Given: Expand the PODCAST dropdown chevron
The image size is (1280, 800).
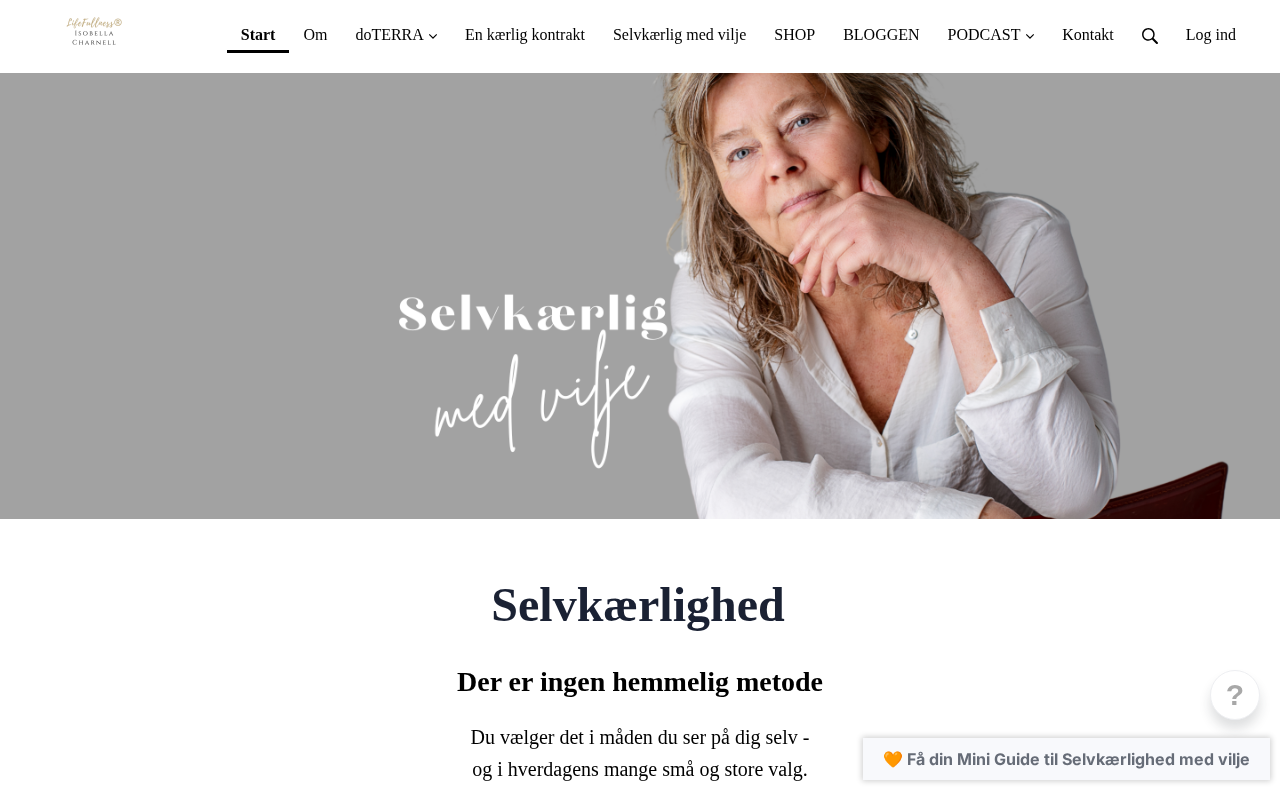Looking at the screenshot, I should (1030, 36).
